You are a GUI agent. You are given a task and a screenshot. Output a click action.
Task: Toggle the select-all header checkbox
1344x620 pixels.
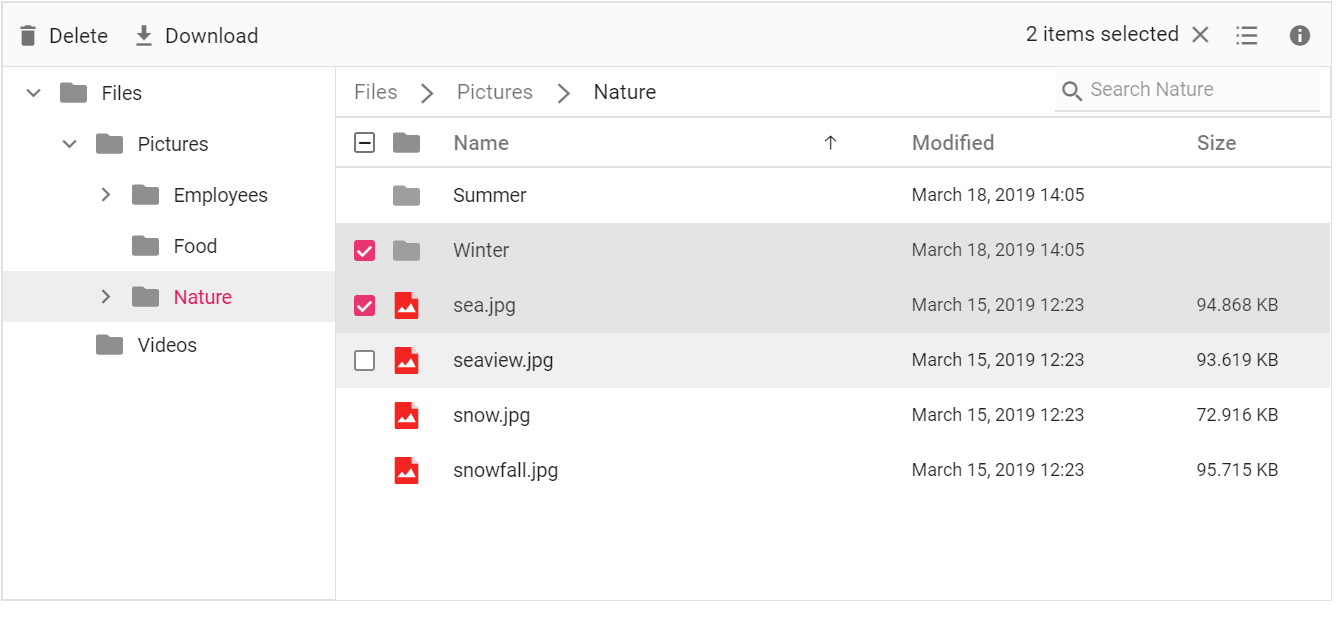click(x=365, y=143)
